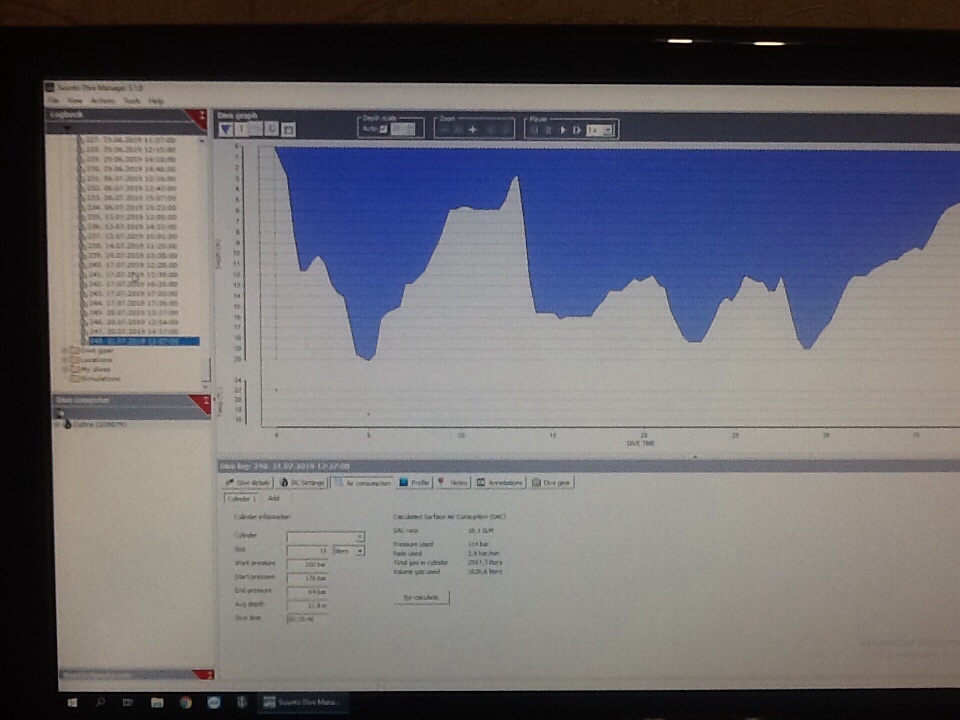Viewport: 960px width, 720px height.
Task: Click the Player step-forward button
Action: (576, 130)
